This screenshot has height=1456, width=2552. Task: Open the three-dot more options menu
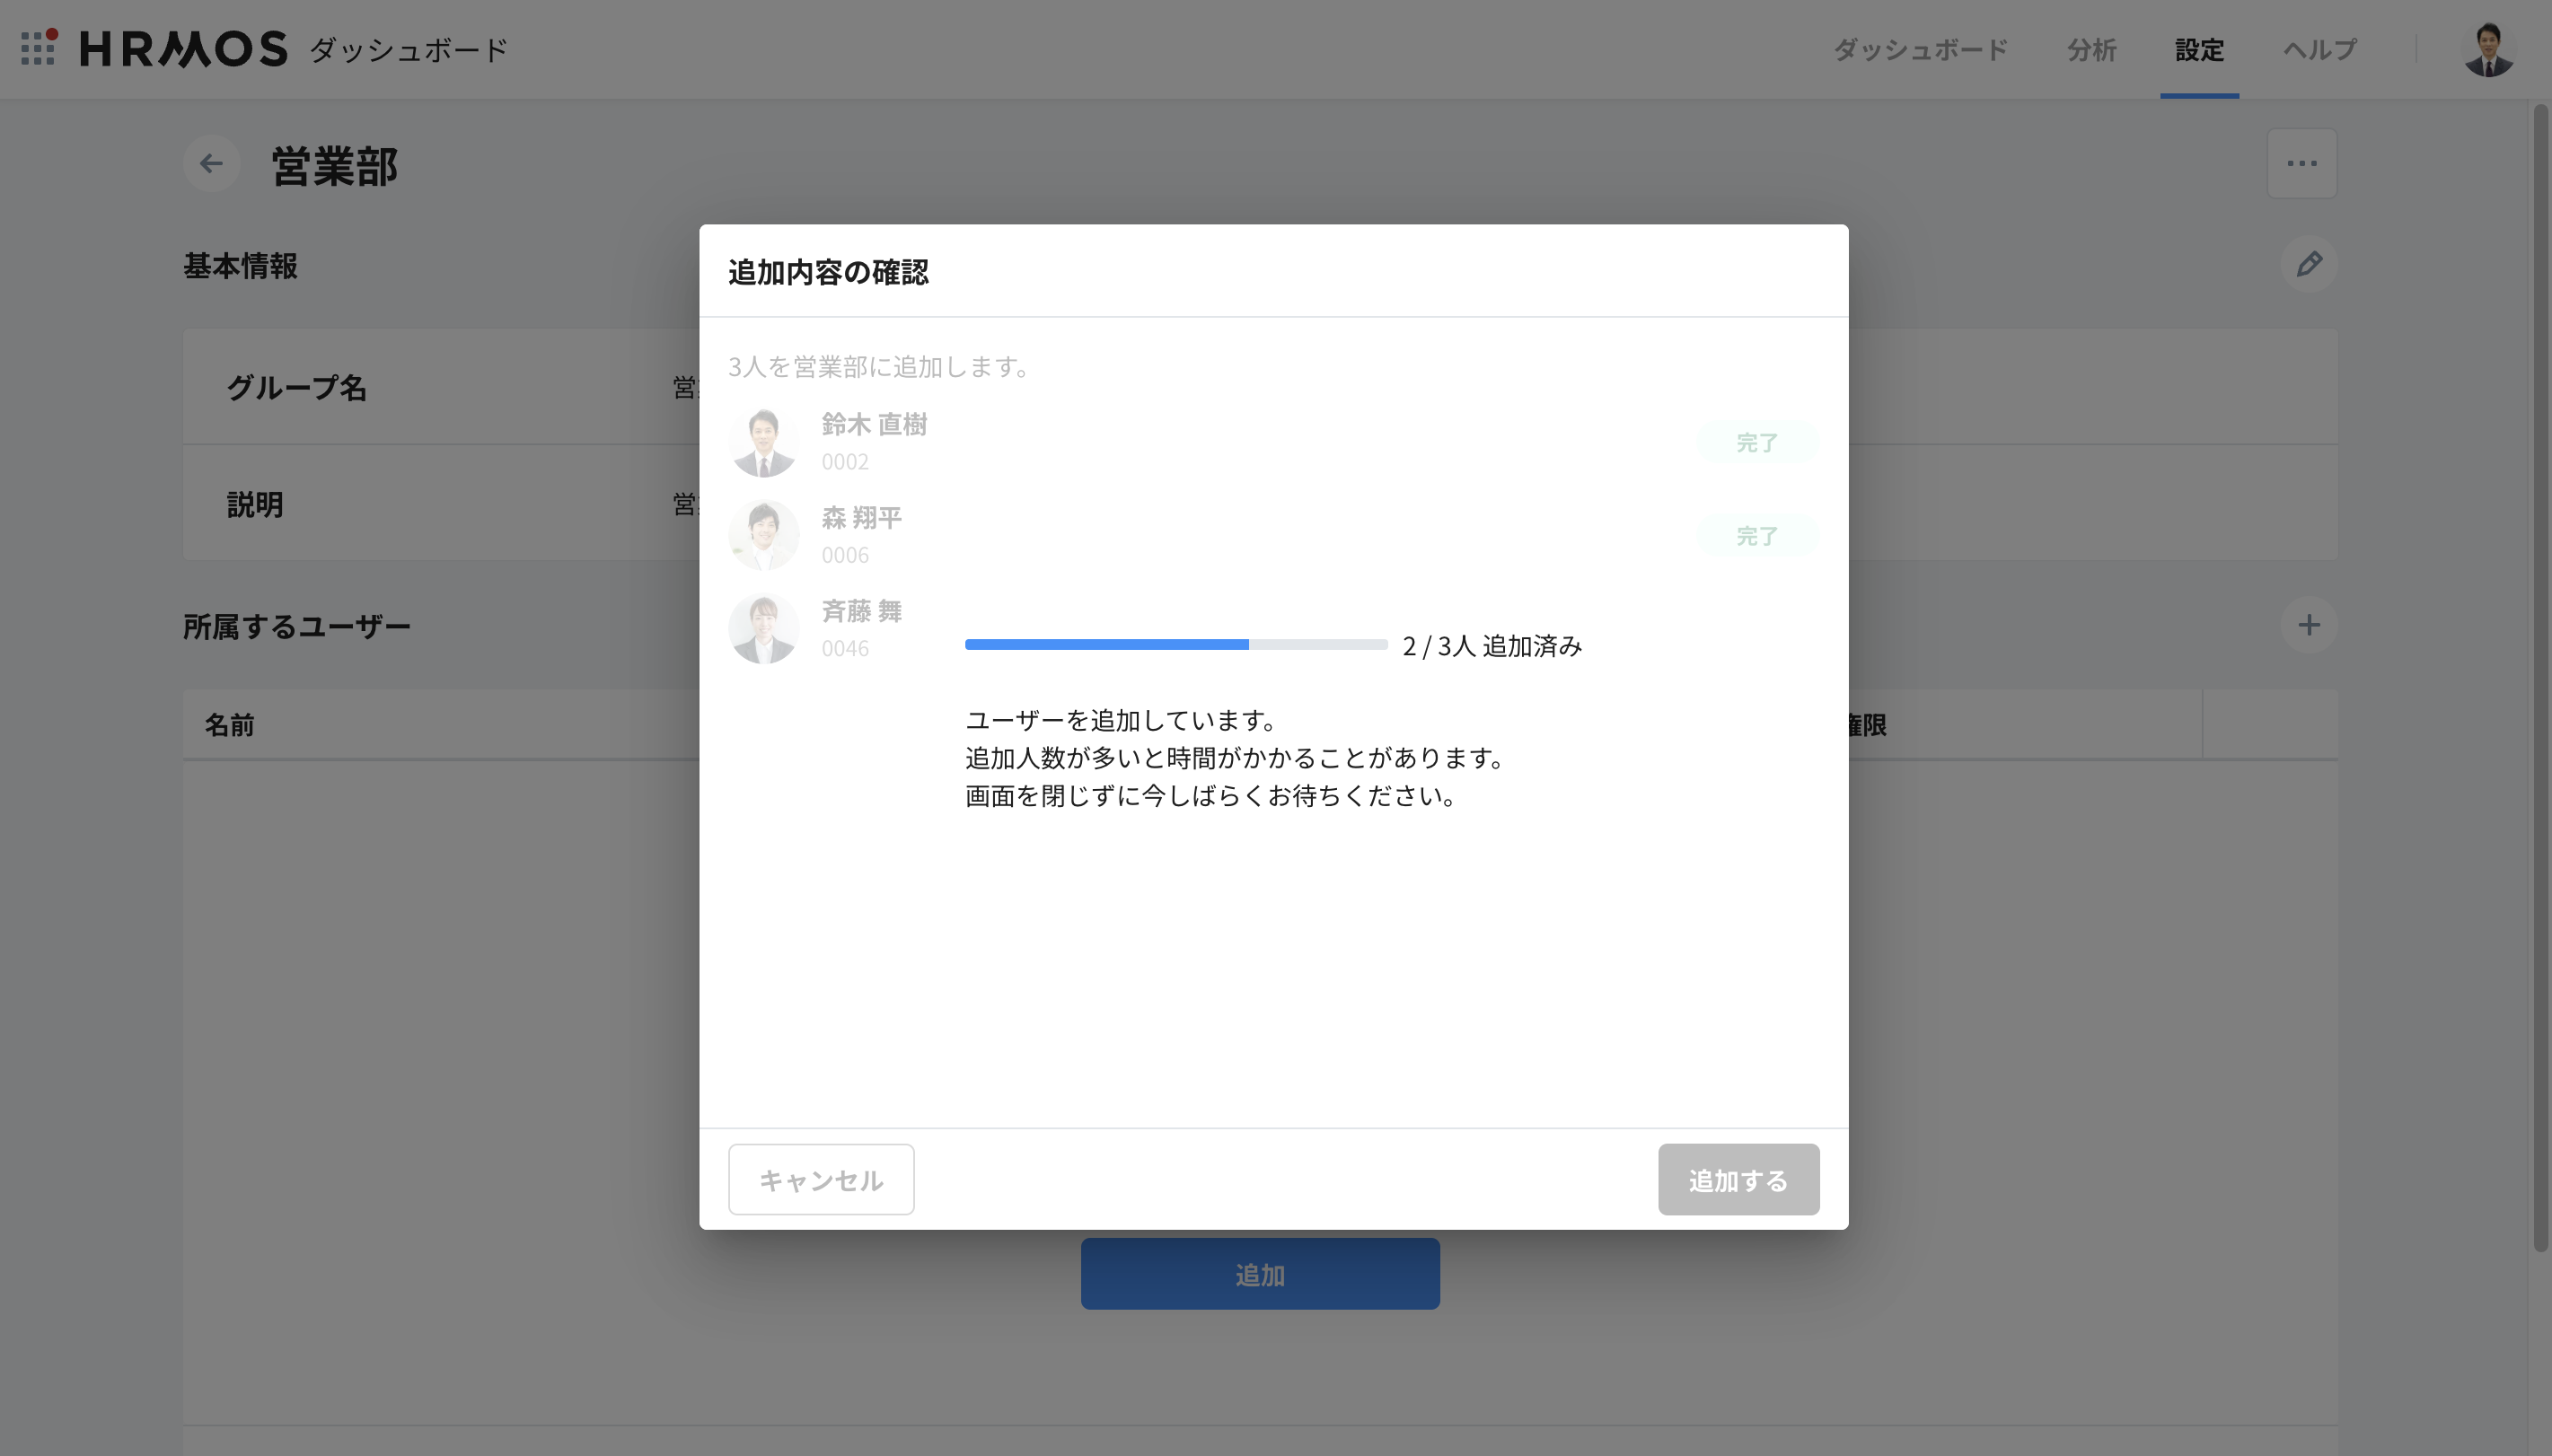point(2301,164)
